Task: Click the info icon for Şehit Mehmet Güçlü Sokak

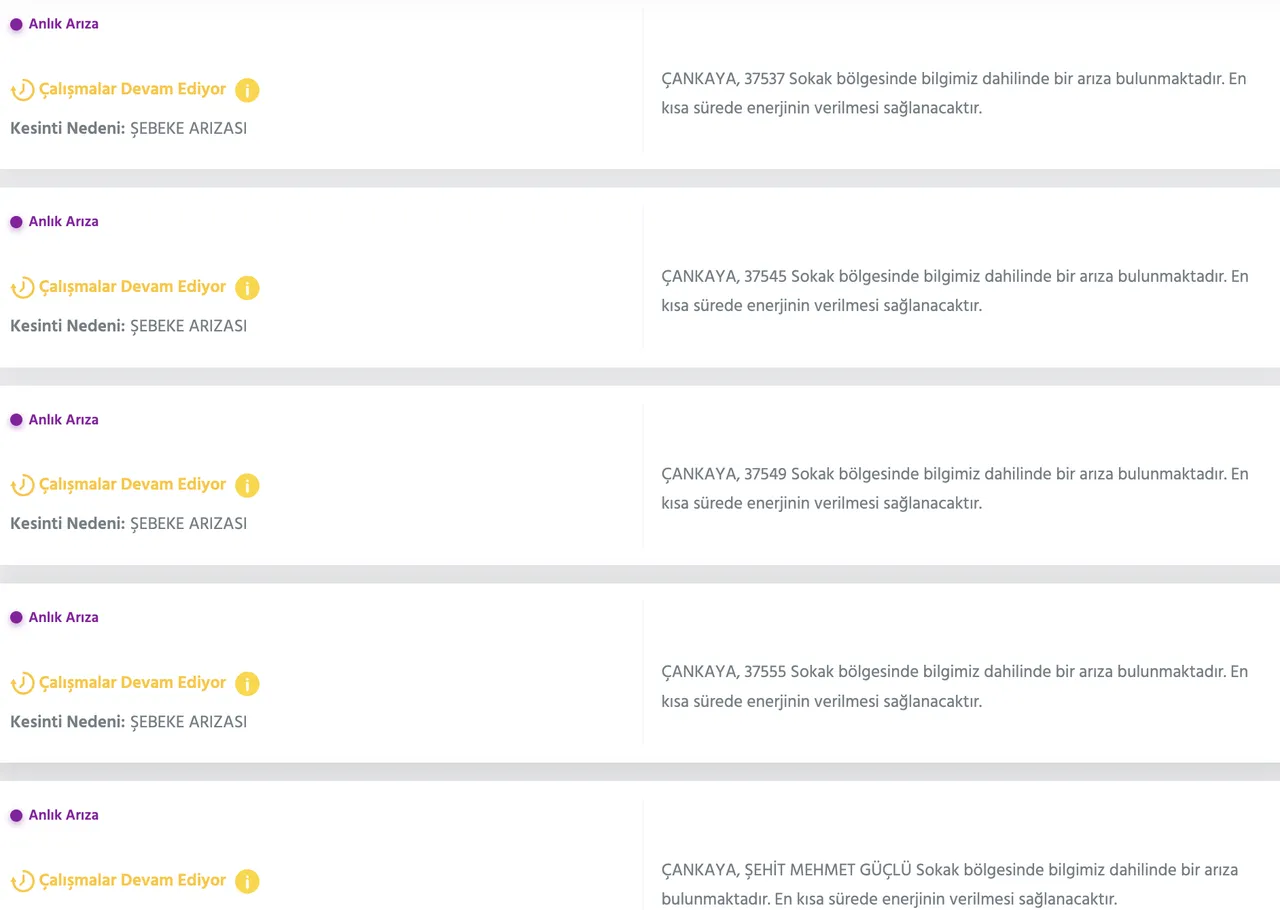Action: tap(247, 882)
